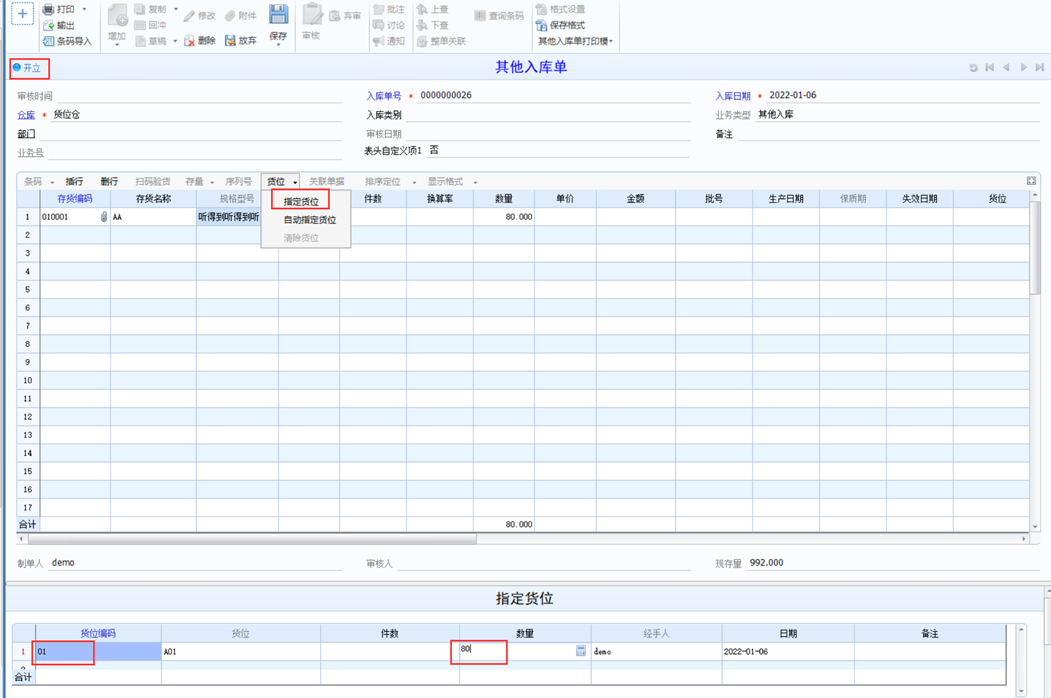Click the 讨论 discussion icon
Viewport: 1051px width, 698px height.
(x=379, y=25)
